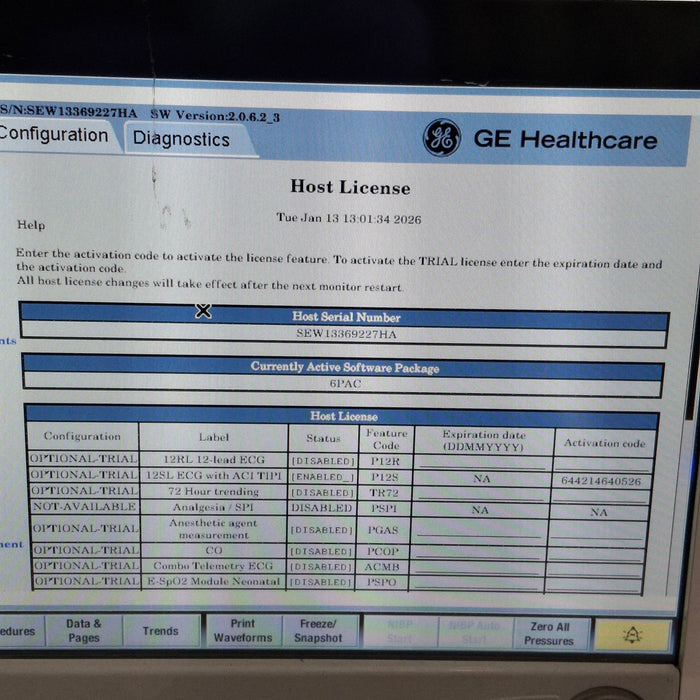Open the Help link
This screenshot has height=700, width=700.
(x=31, y=225)
